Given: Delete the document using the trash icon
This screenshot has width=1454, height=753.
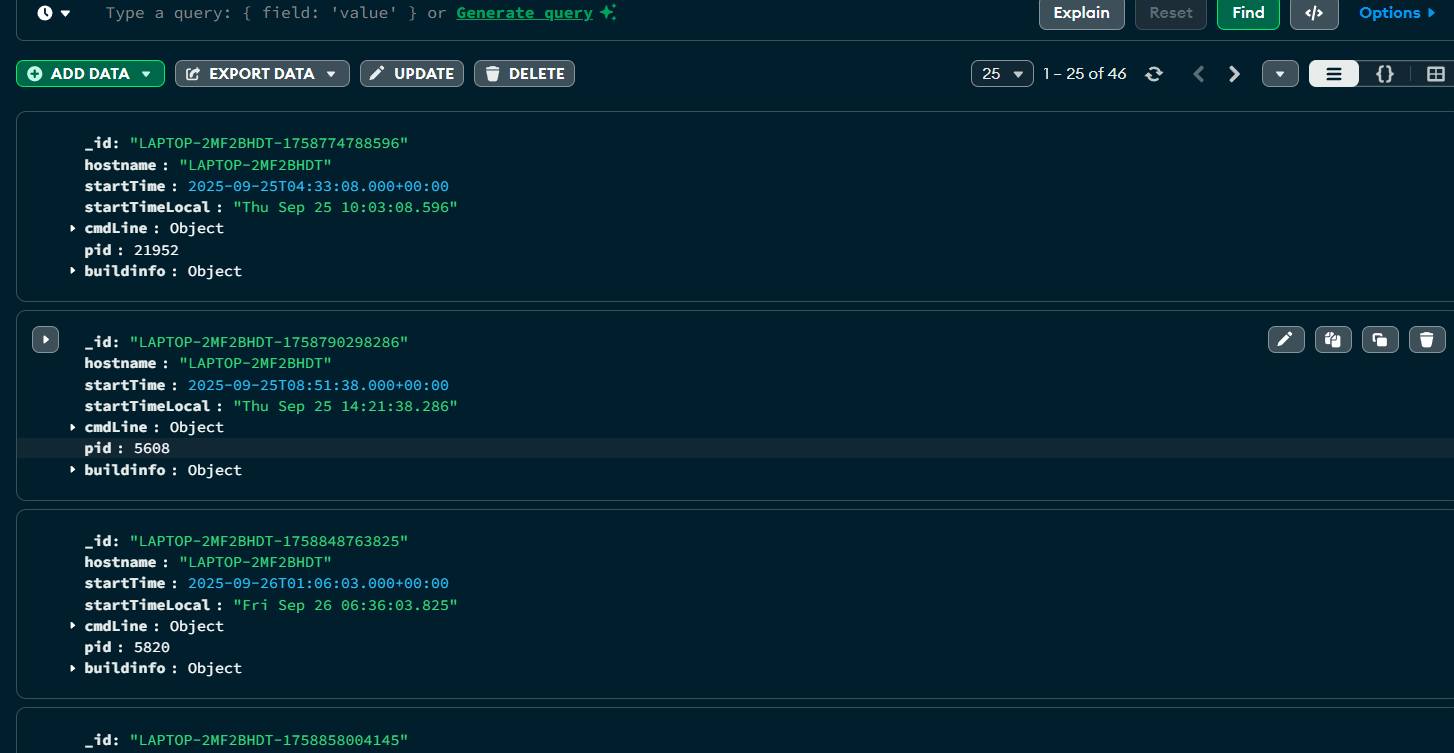Looking at the screenshot, I should point(1427,339).
